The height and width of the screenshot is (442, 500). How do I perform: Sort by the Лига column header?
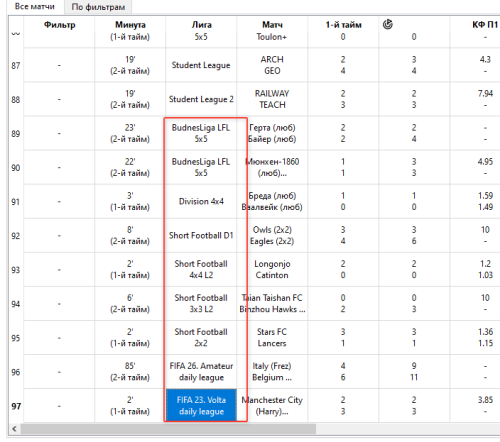201,25
